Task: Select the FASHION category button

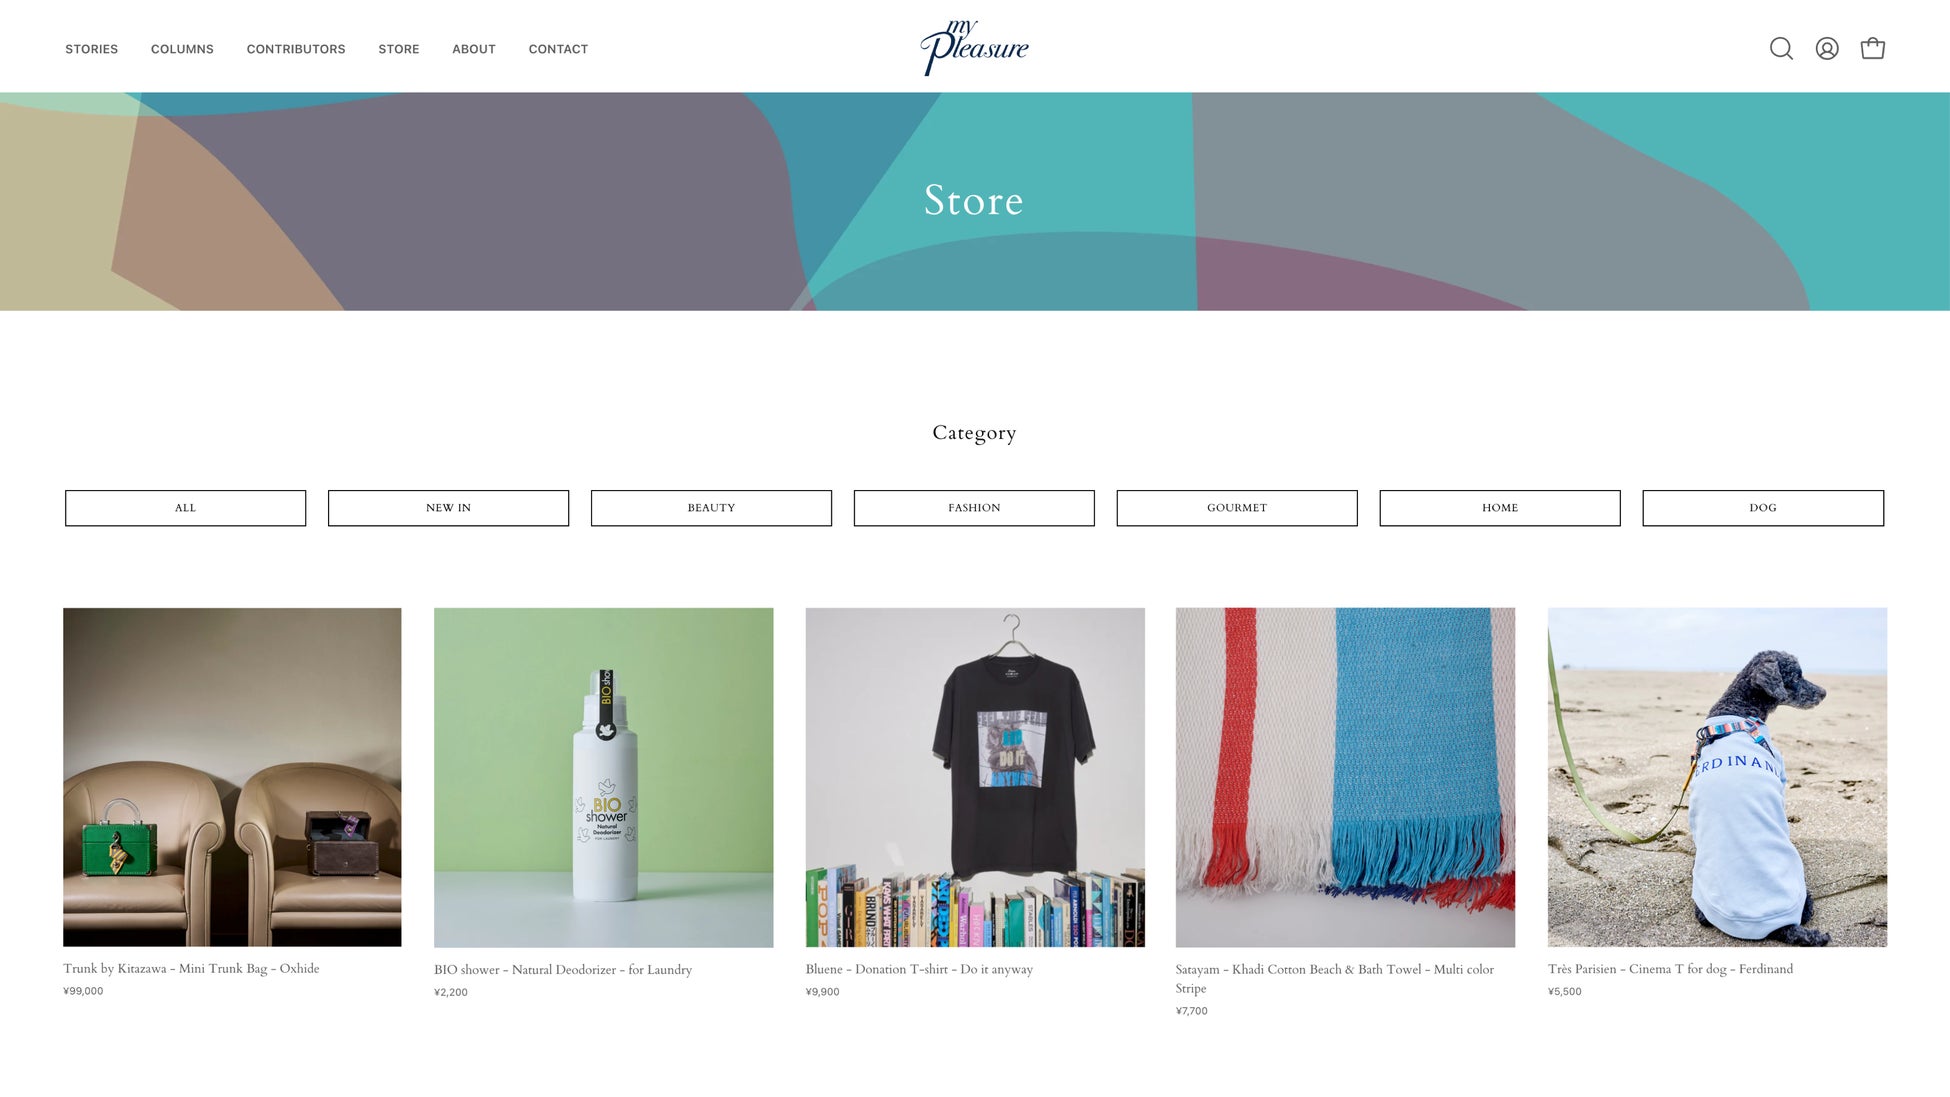Action: pos(974,508)
